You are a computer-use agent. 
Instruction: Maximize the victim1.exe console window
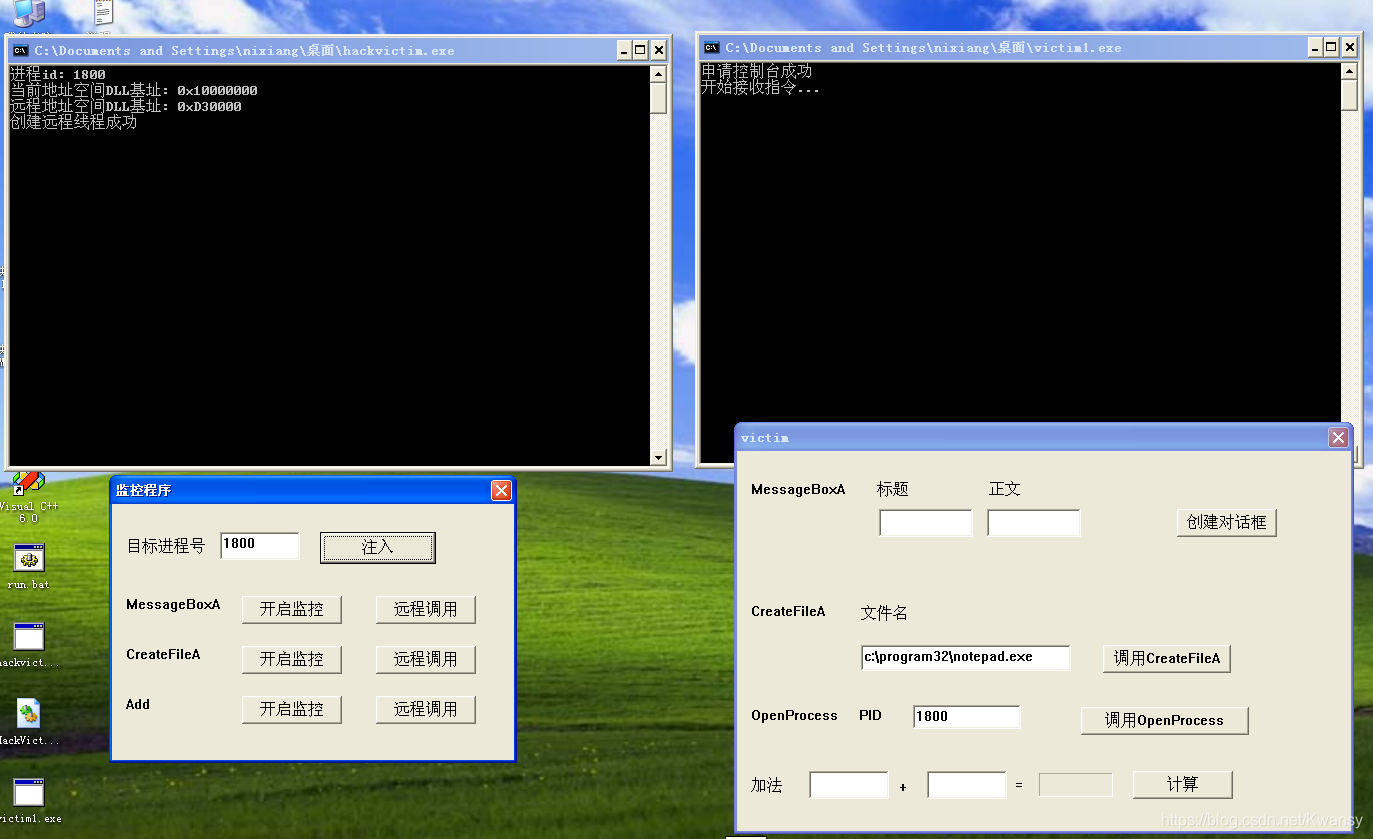(x=1331, y=47)
